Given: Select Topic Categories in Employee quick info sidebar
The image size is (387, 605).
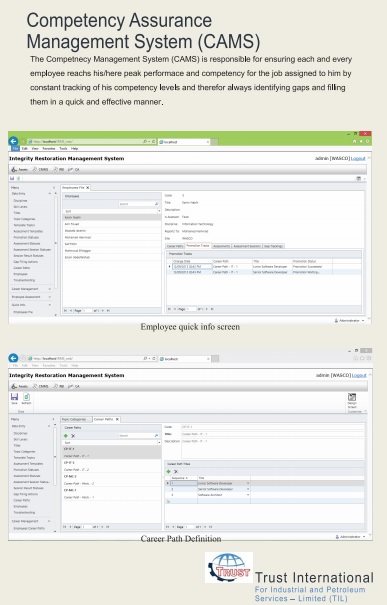Looking at the screenshot, I should (x=24, y=219).
